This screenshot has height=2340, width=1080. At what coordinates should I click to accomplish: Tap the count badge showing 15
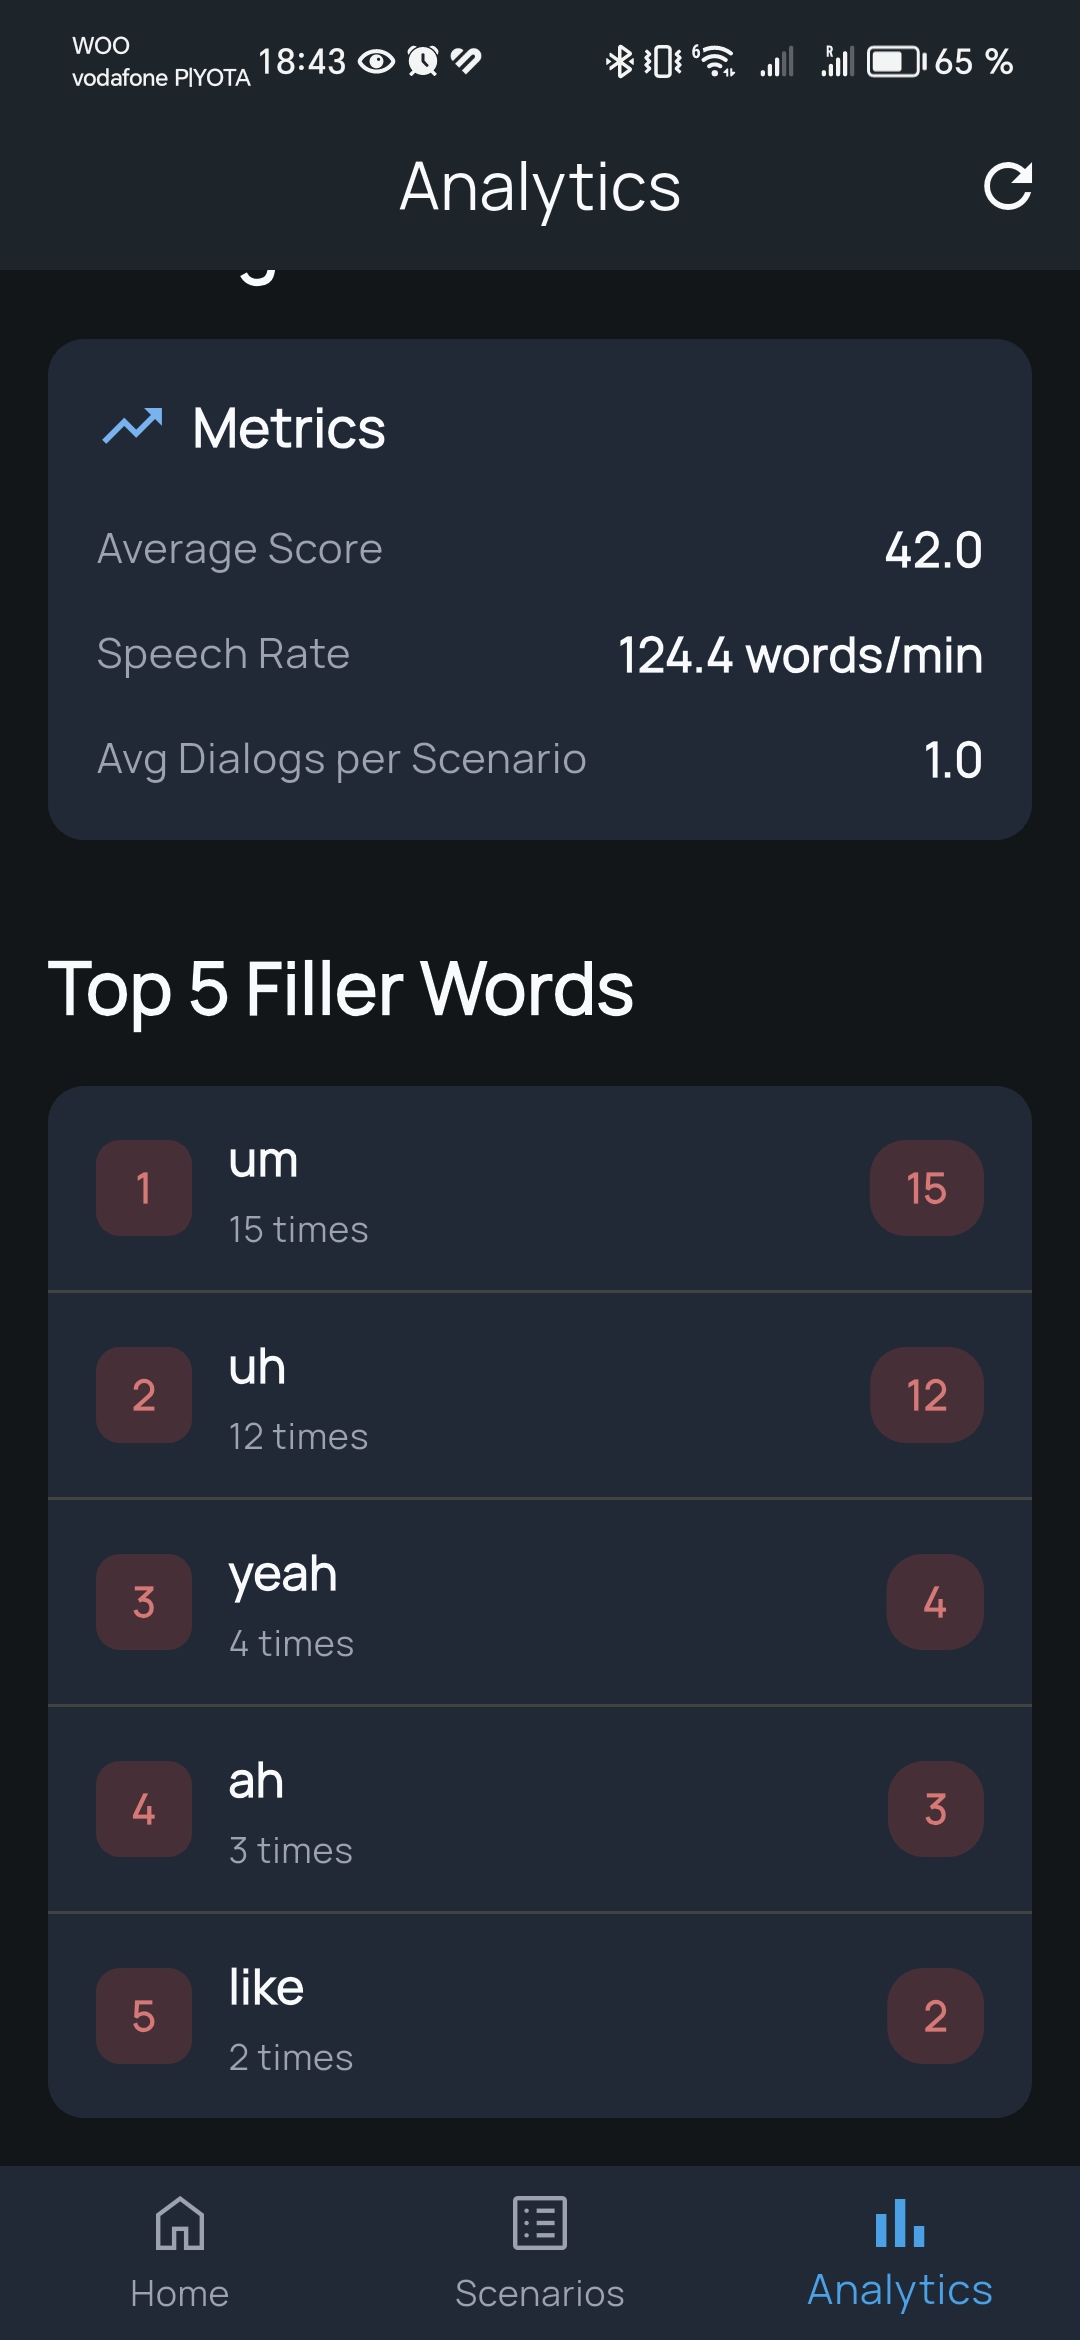click(926, 1189)
